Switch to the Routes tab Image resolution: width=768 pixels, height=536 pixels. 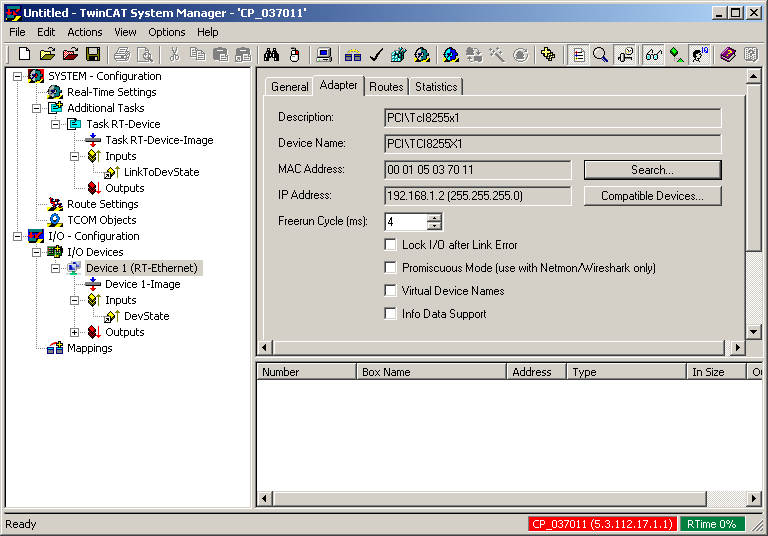point(386,87)
